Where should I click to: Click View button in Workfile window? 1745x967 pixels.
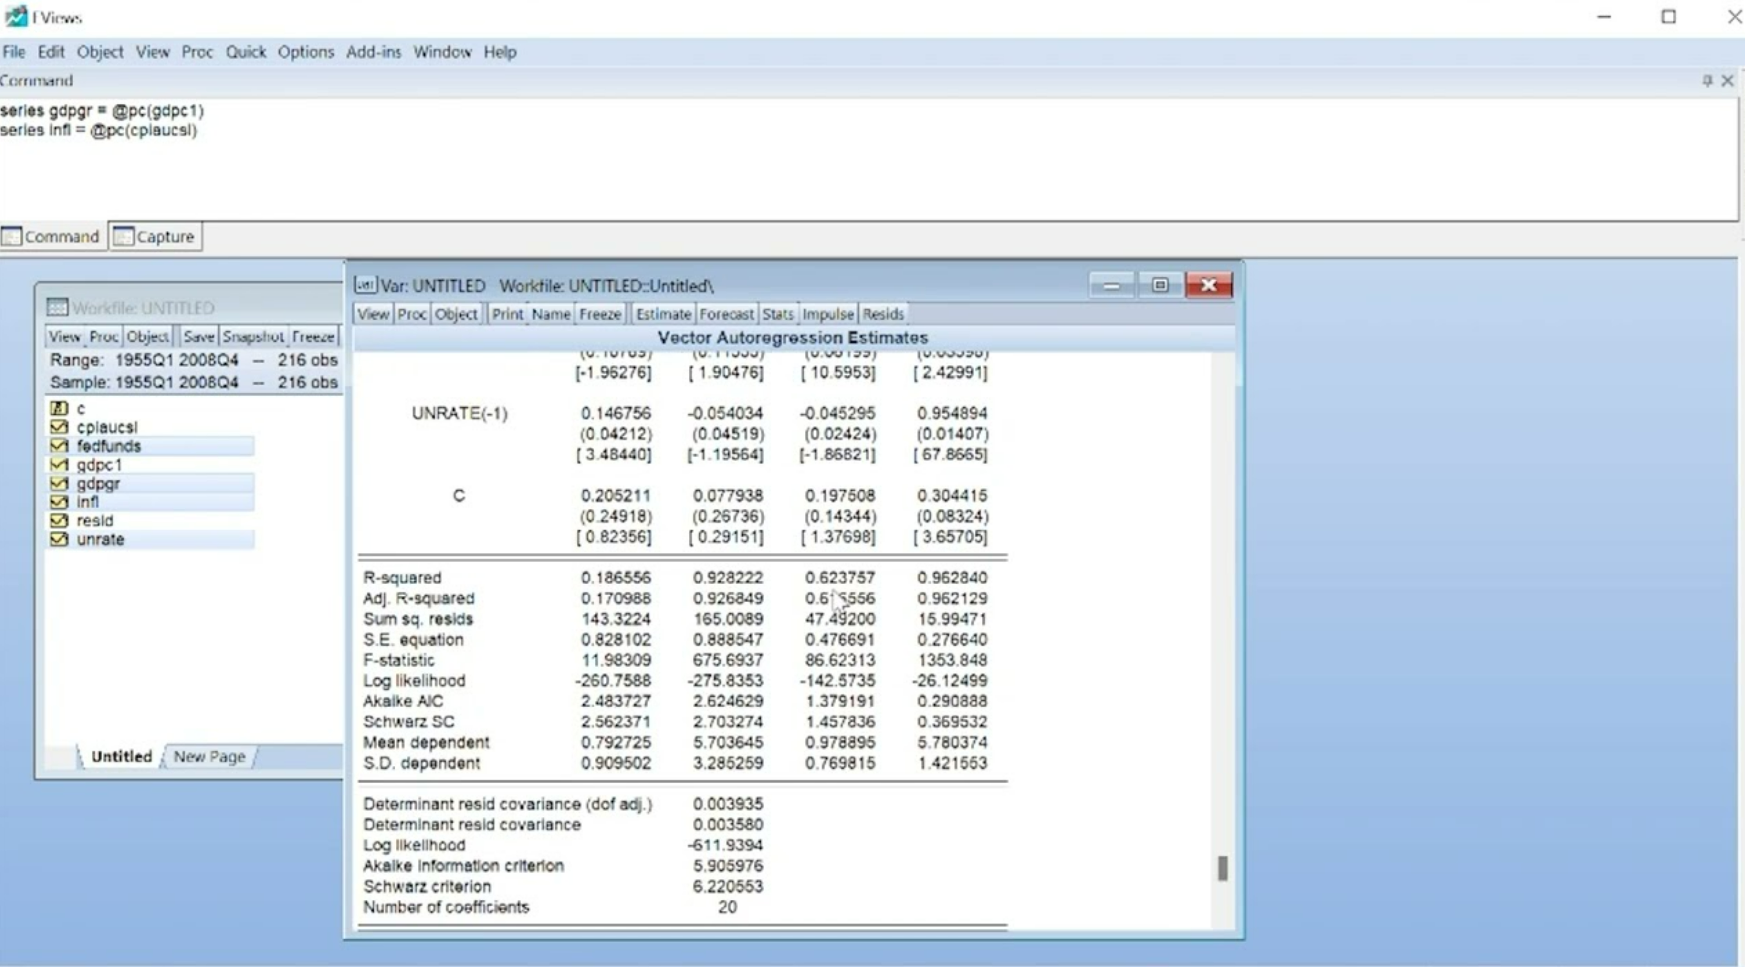[x=65, y=337]
